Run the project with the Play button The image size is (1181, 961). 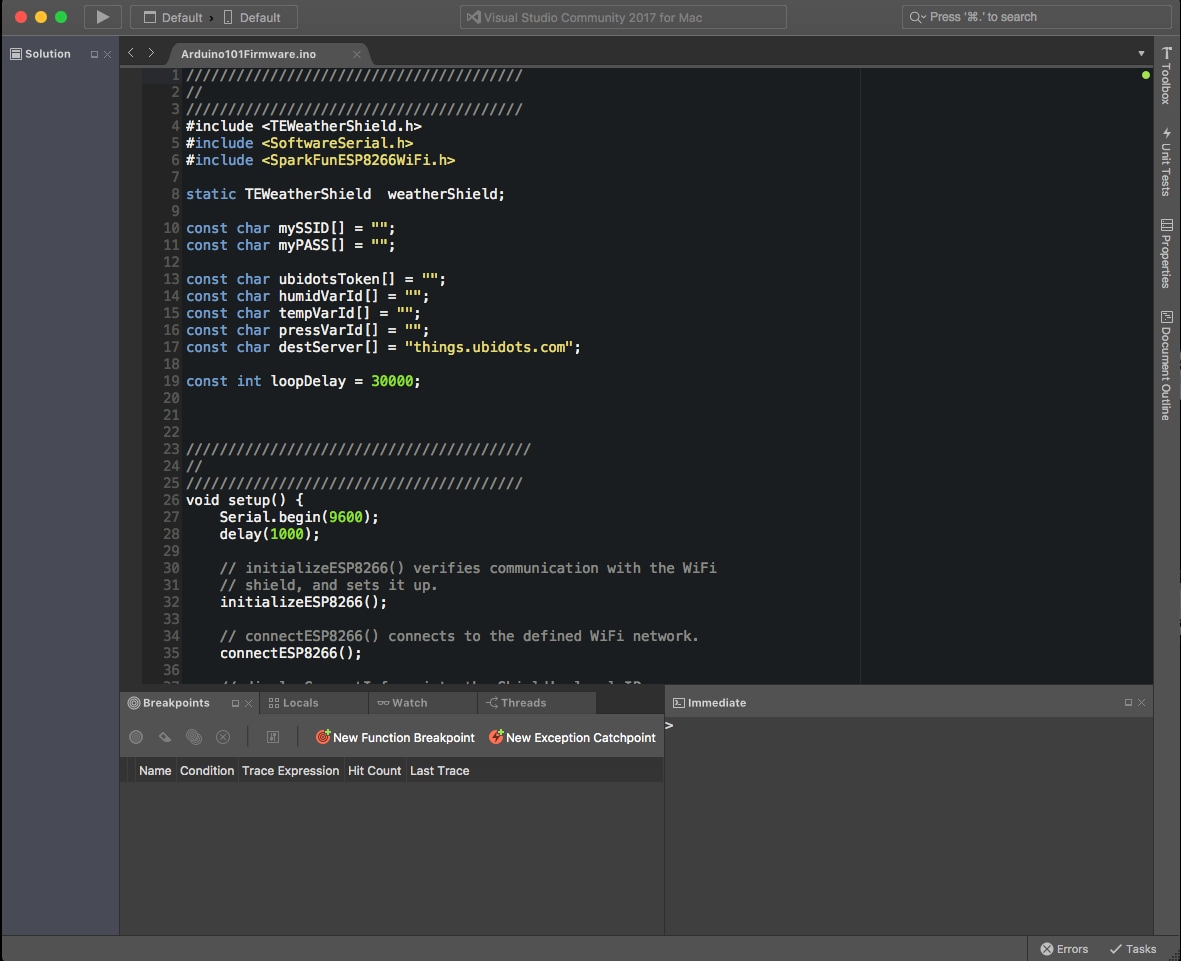coord(103,17)
